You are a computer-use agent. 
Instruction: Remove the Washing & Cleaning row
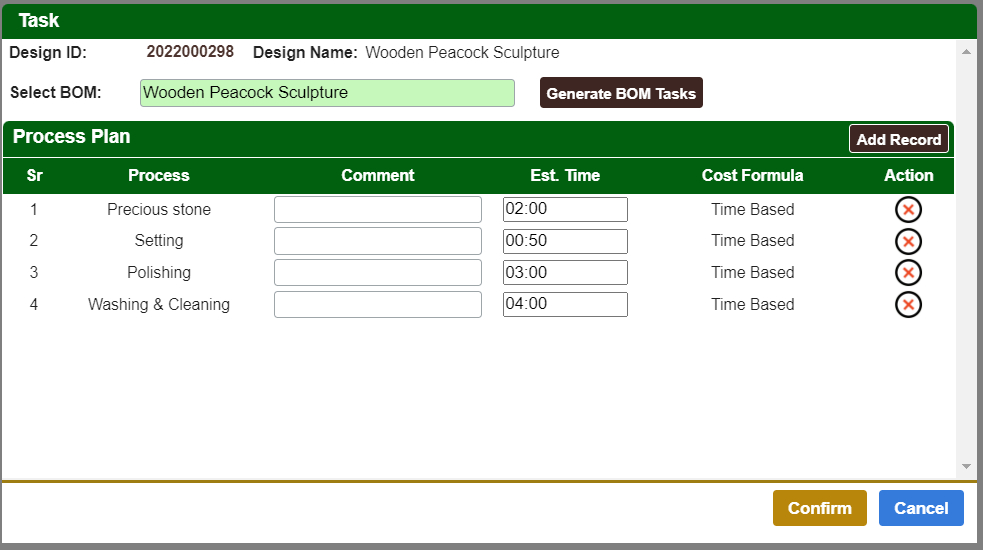click(x=908, y=305)
